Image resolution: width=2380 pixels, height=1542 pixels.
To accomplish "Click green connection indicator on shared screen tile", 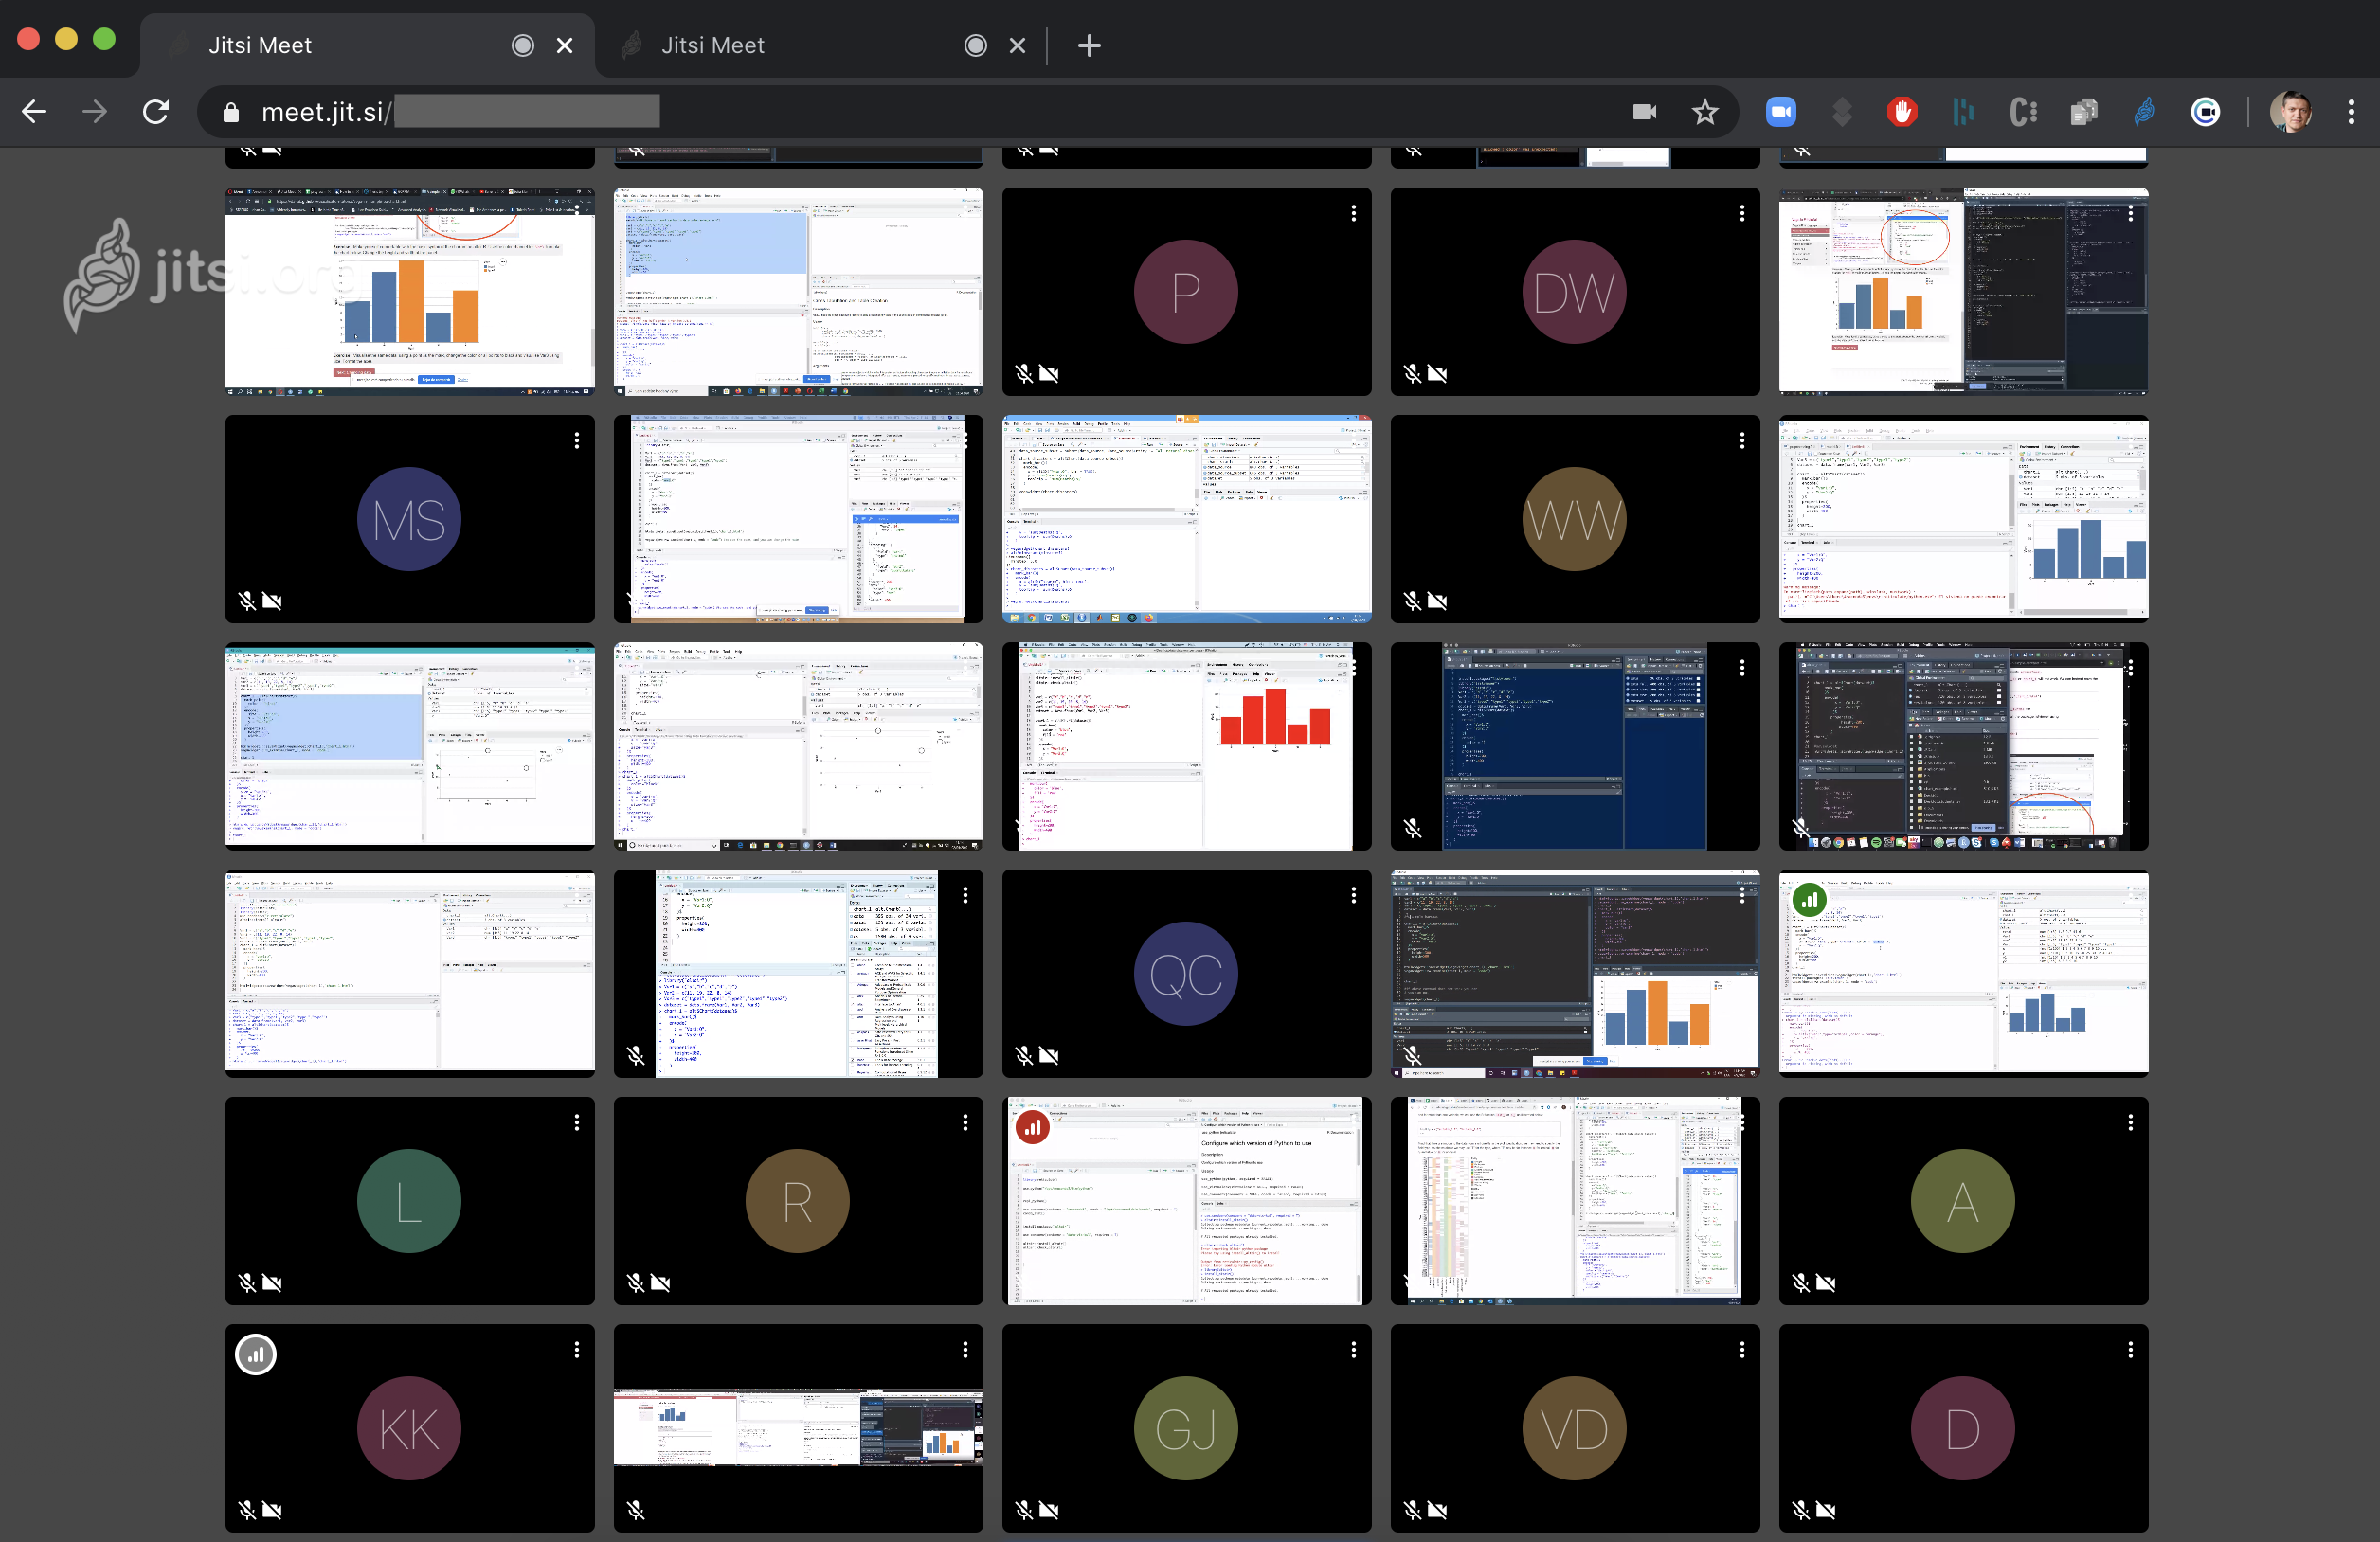I will [x=1809, y=900].
